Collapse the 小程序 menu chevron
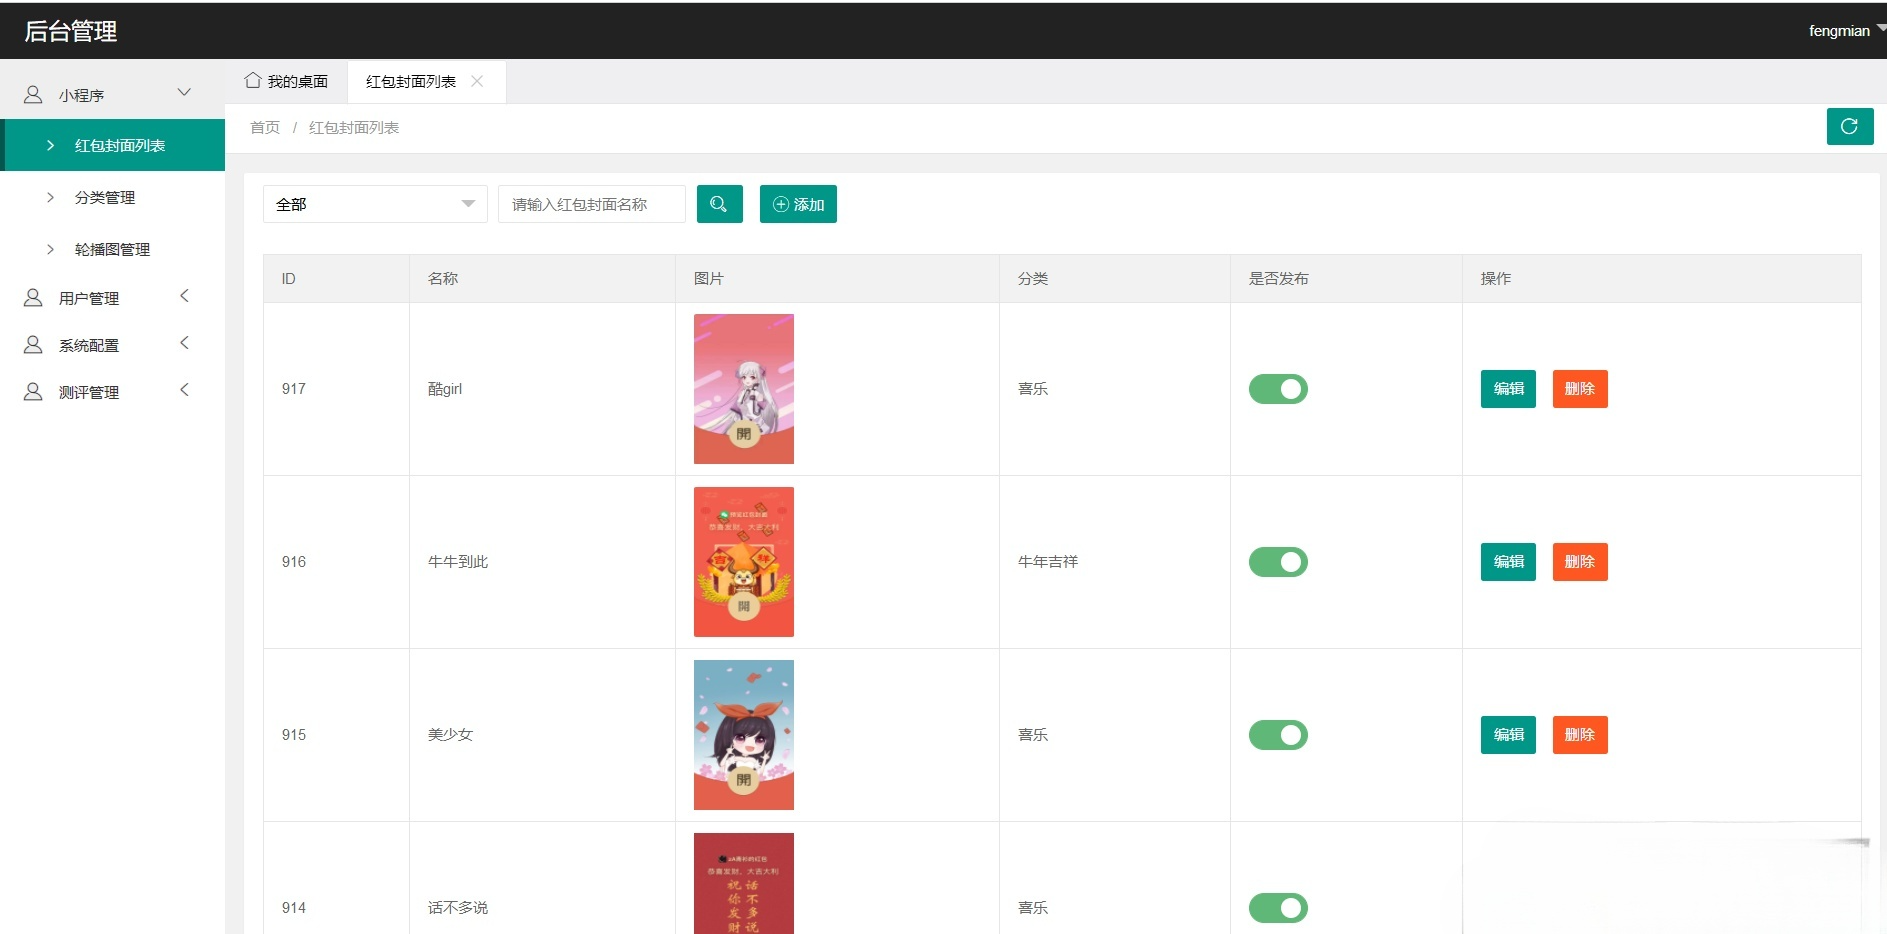Viewport: 1887px width, 934px height. point(184,93)
